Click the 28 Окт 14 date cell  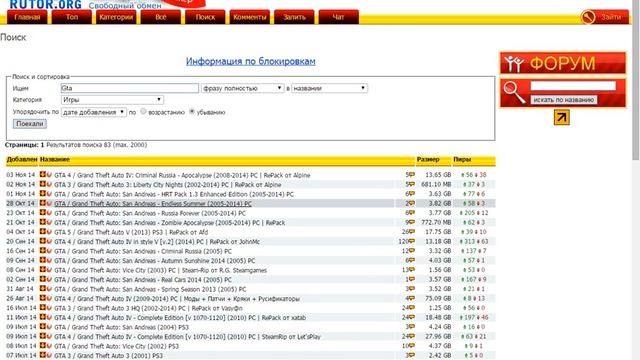pyautogui.click(x=20, y=203)
